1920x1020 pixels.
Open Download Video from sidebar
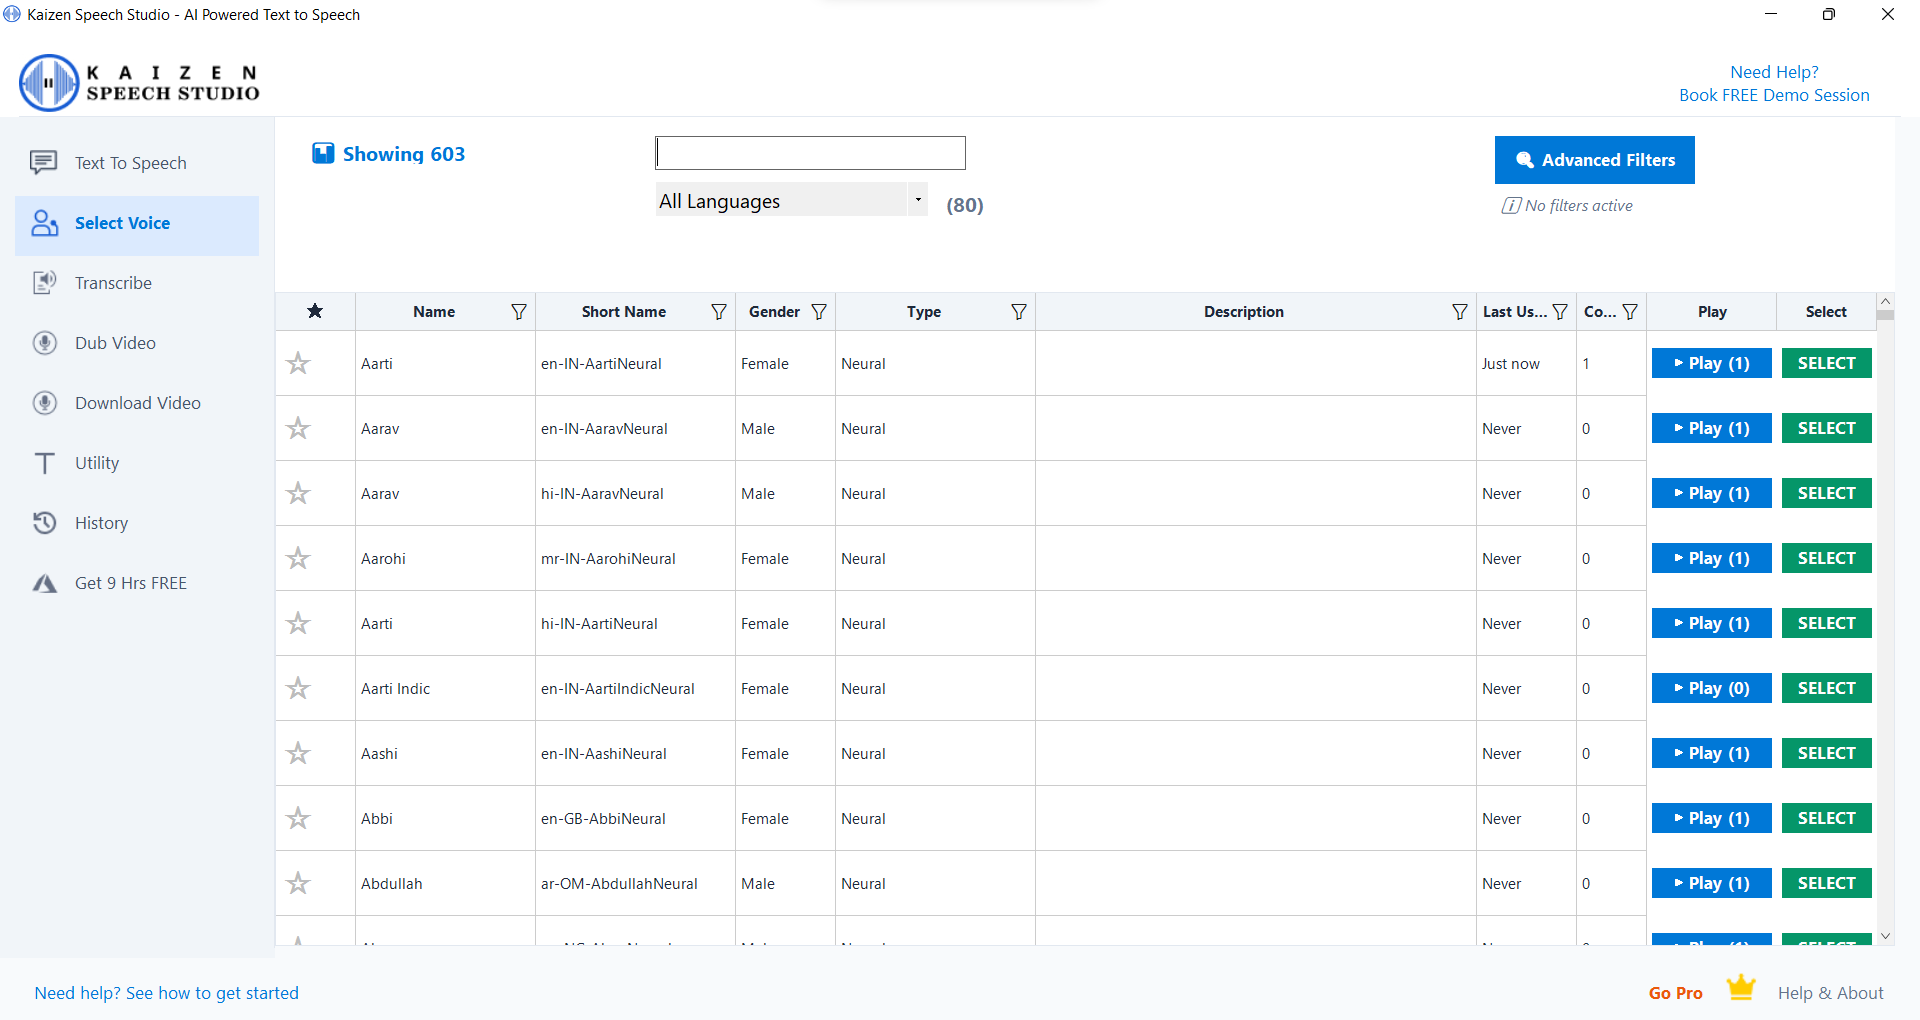pos(137,403)
